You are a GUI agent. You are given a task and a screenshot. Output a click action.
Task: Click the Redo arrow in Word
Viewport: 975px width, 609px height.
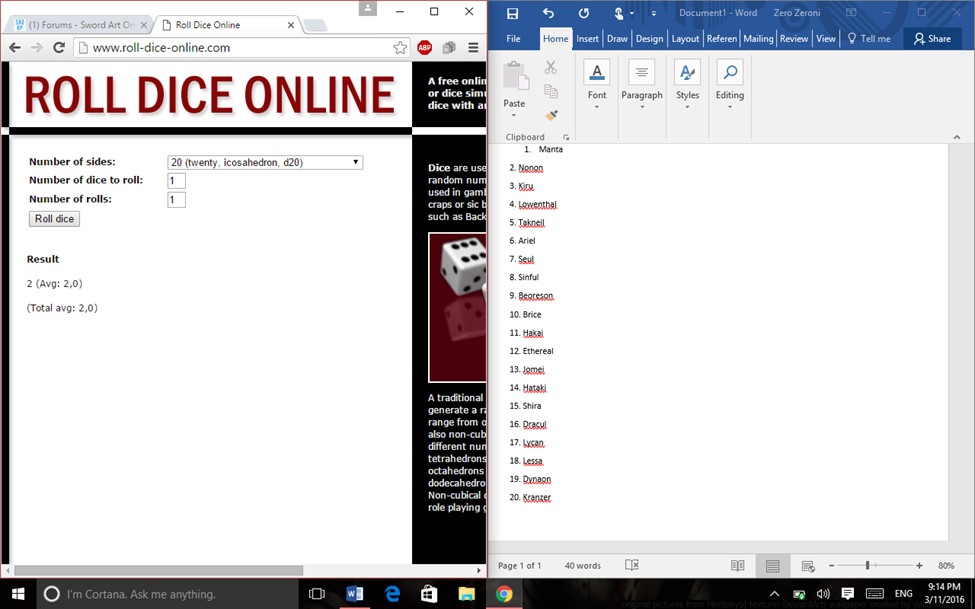pos(583,13)
